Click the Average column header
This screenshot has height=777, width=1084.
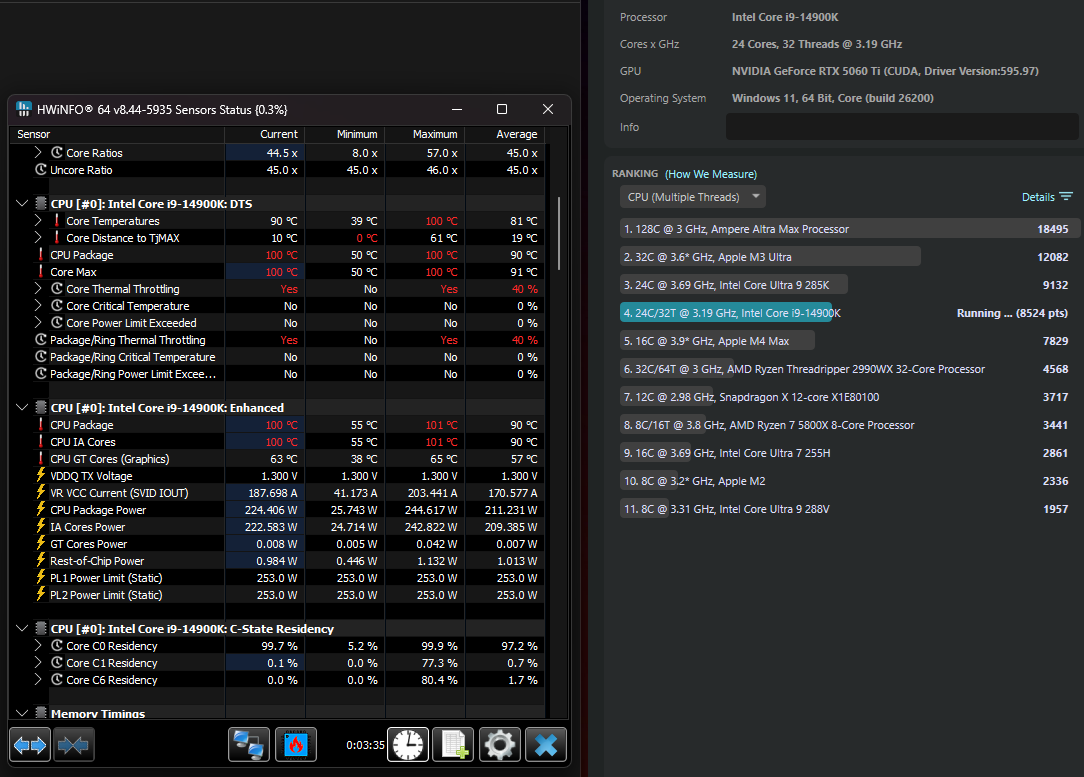(x=505, y=134)
